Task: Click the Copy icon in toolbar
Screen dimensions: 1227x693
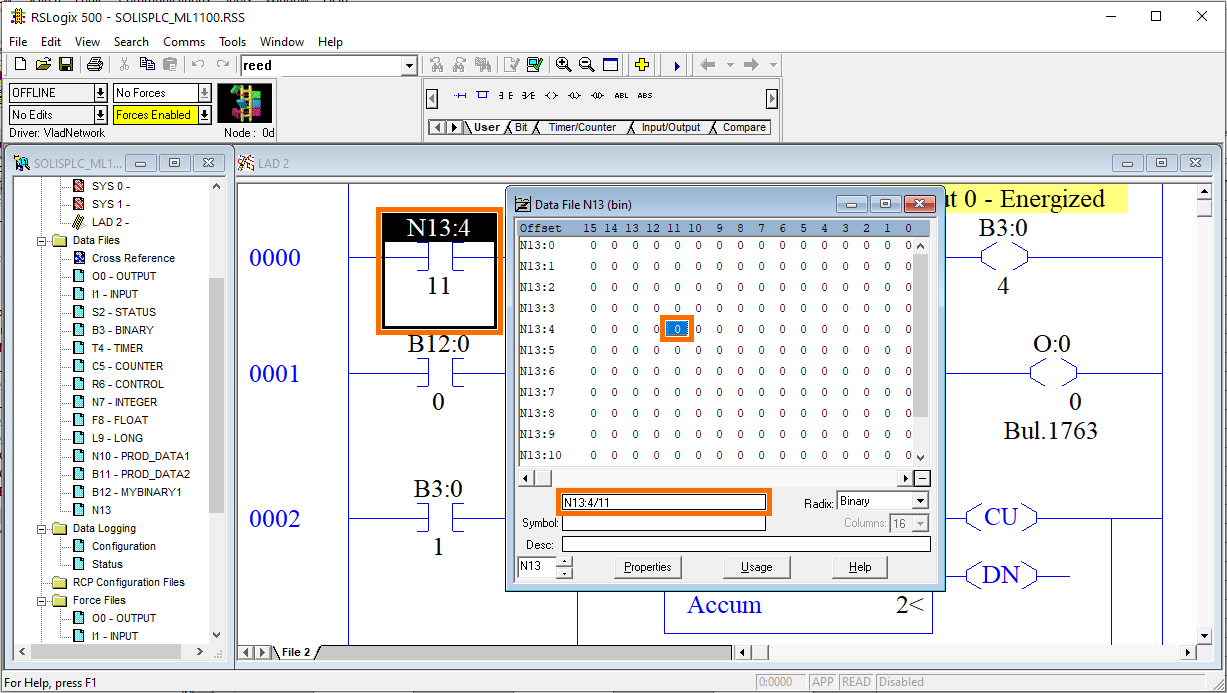Action: coord(147,65)
